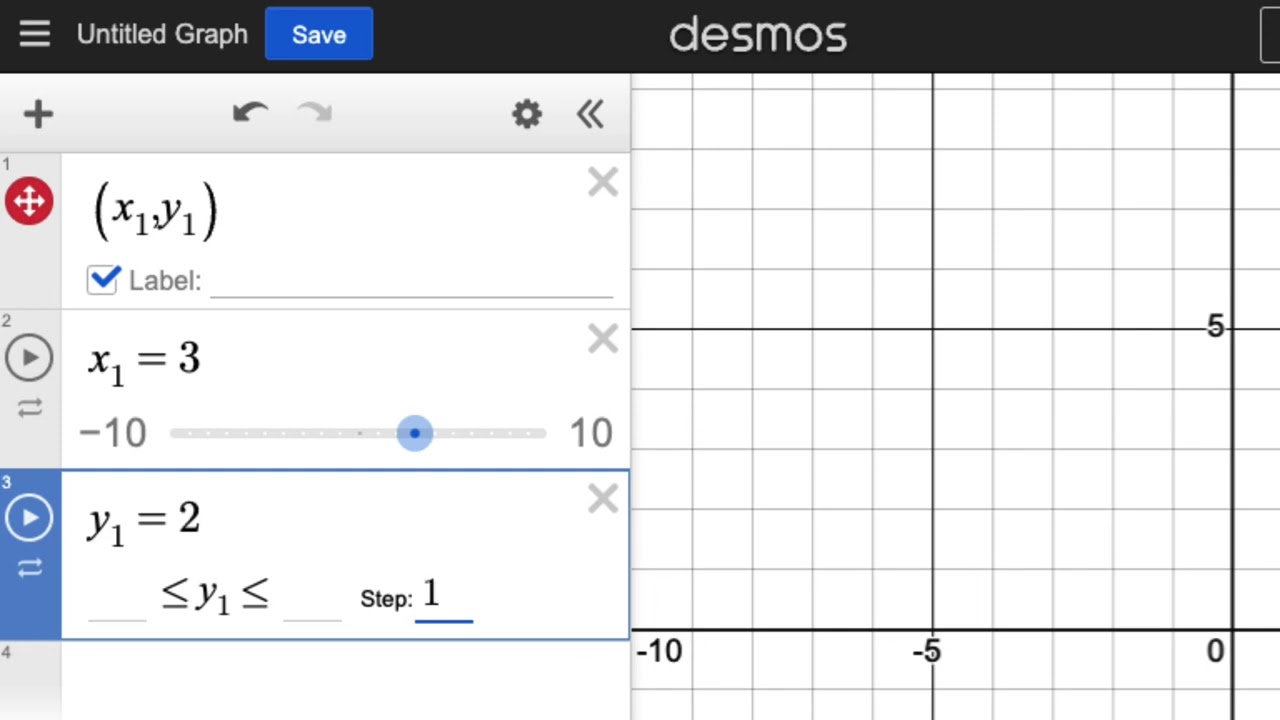Delete the x1 = 3 expression
Screen dimensions: 1280x720
pos(603,340)
